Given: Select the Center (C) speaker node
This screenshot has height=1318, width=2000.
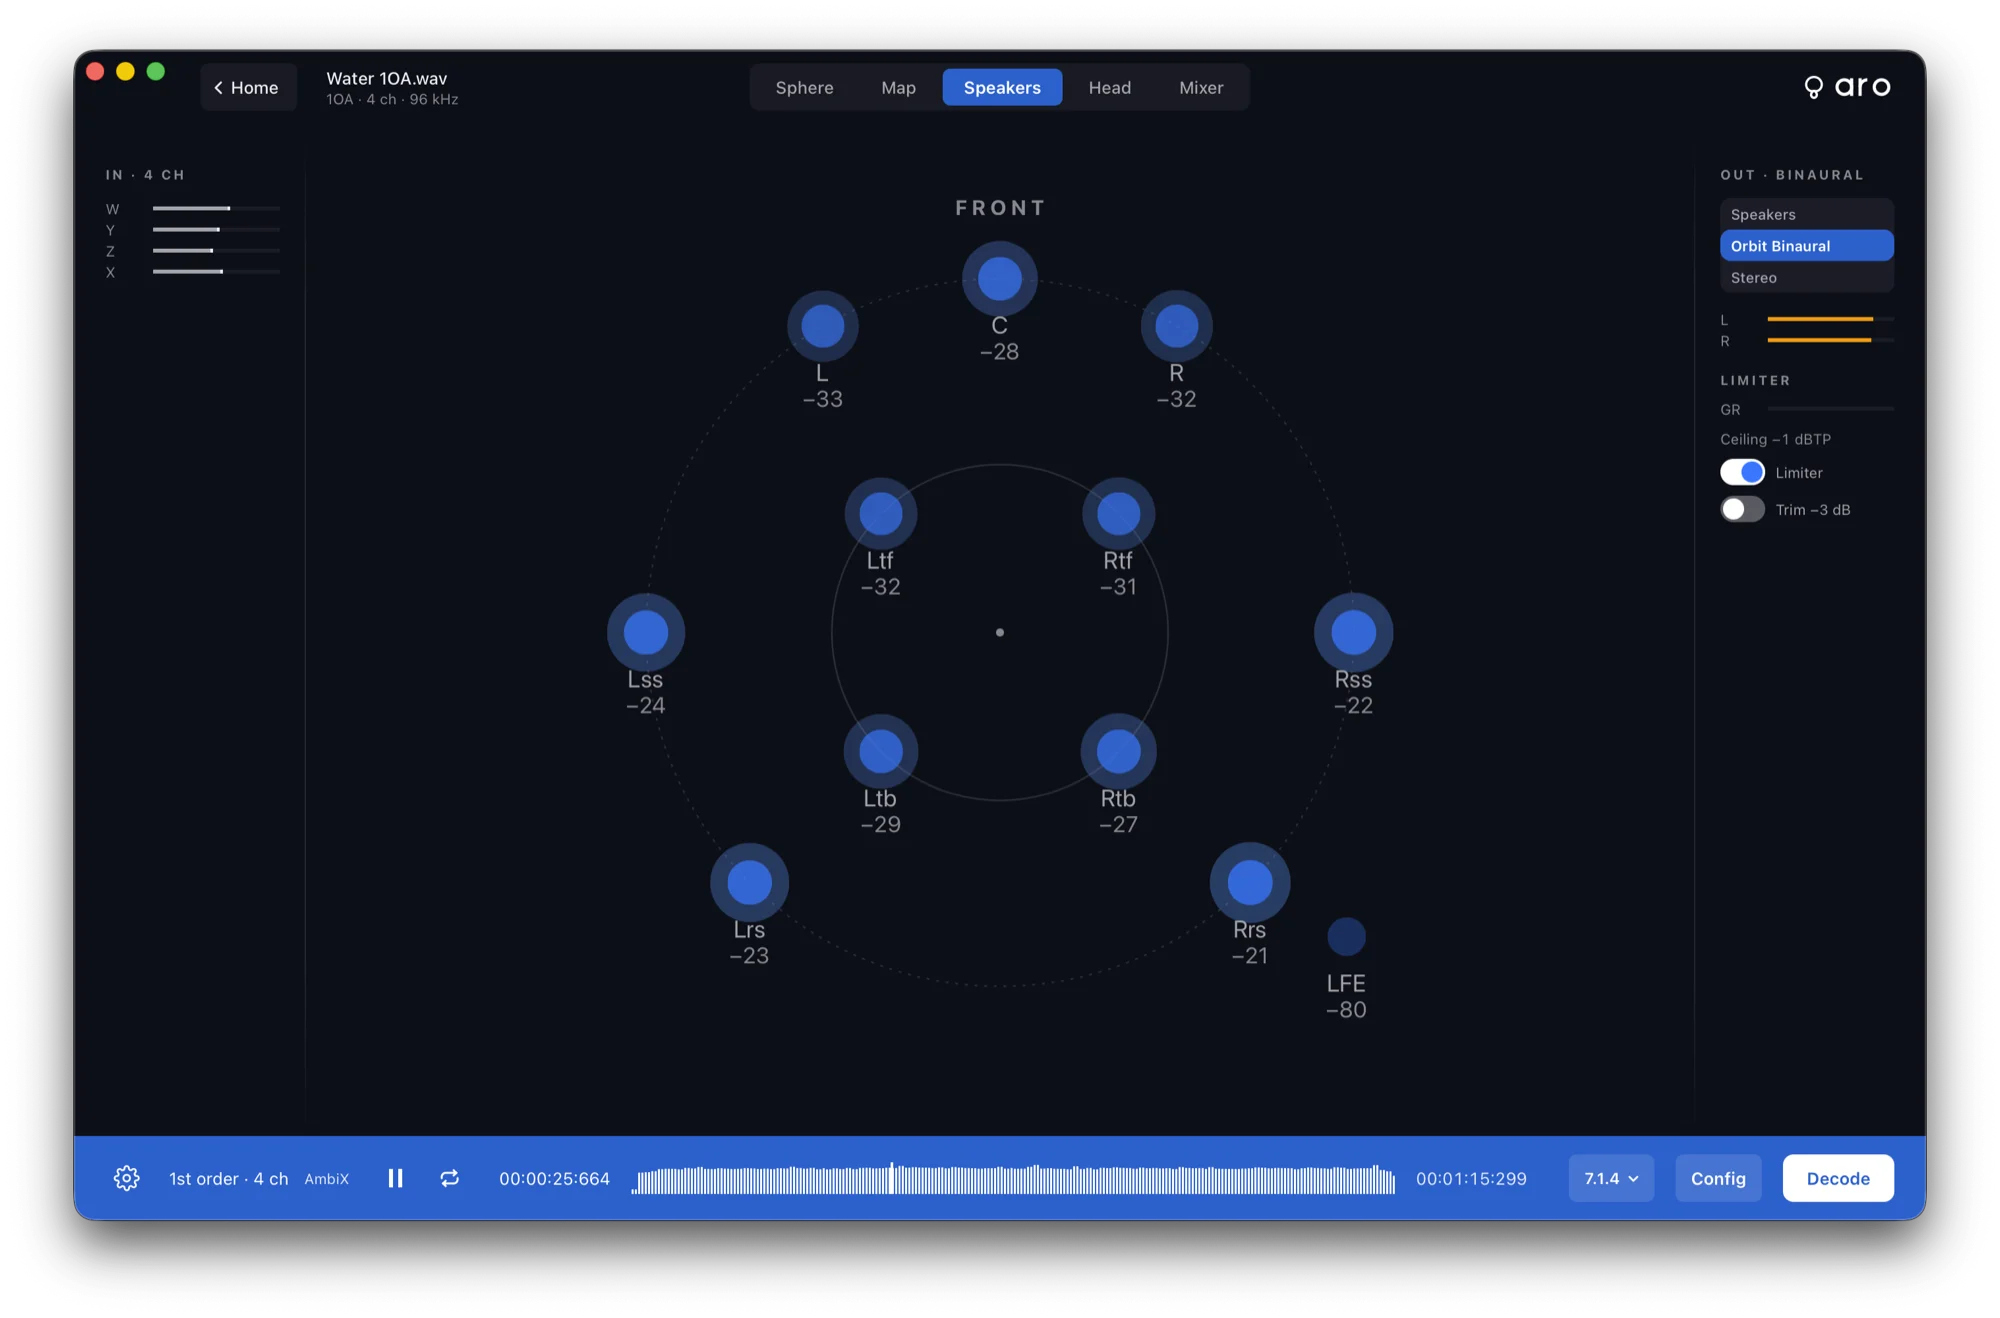Looking at the screenshot, I should click(999, 278).
